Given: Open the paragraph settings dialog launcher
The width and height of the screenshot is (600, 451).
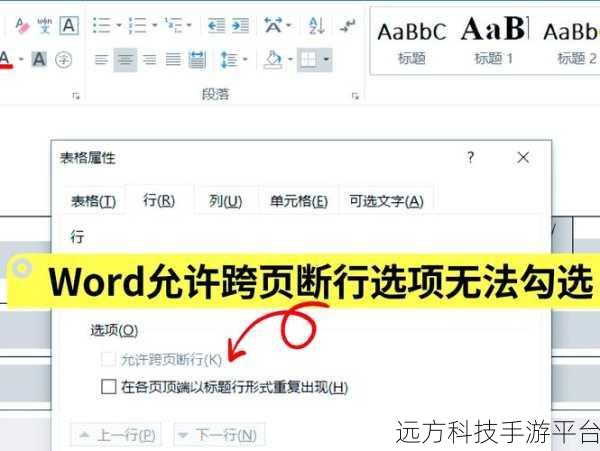Looking at the screenshot, I should [x=355, y=96].
